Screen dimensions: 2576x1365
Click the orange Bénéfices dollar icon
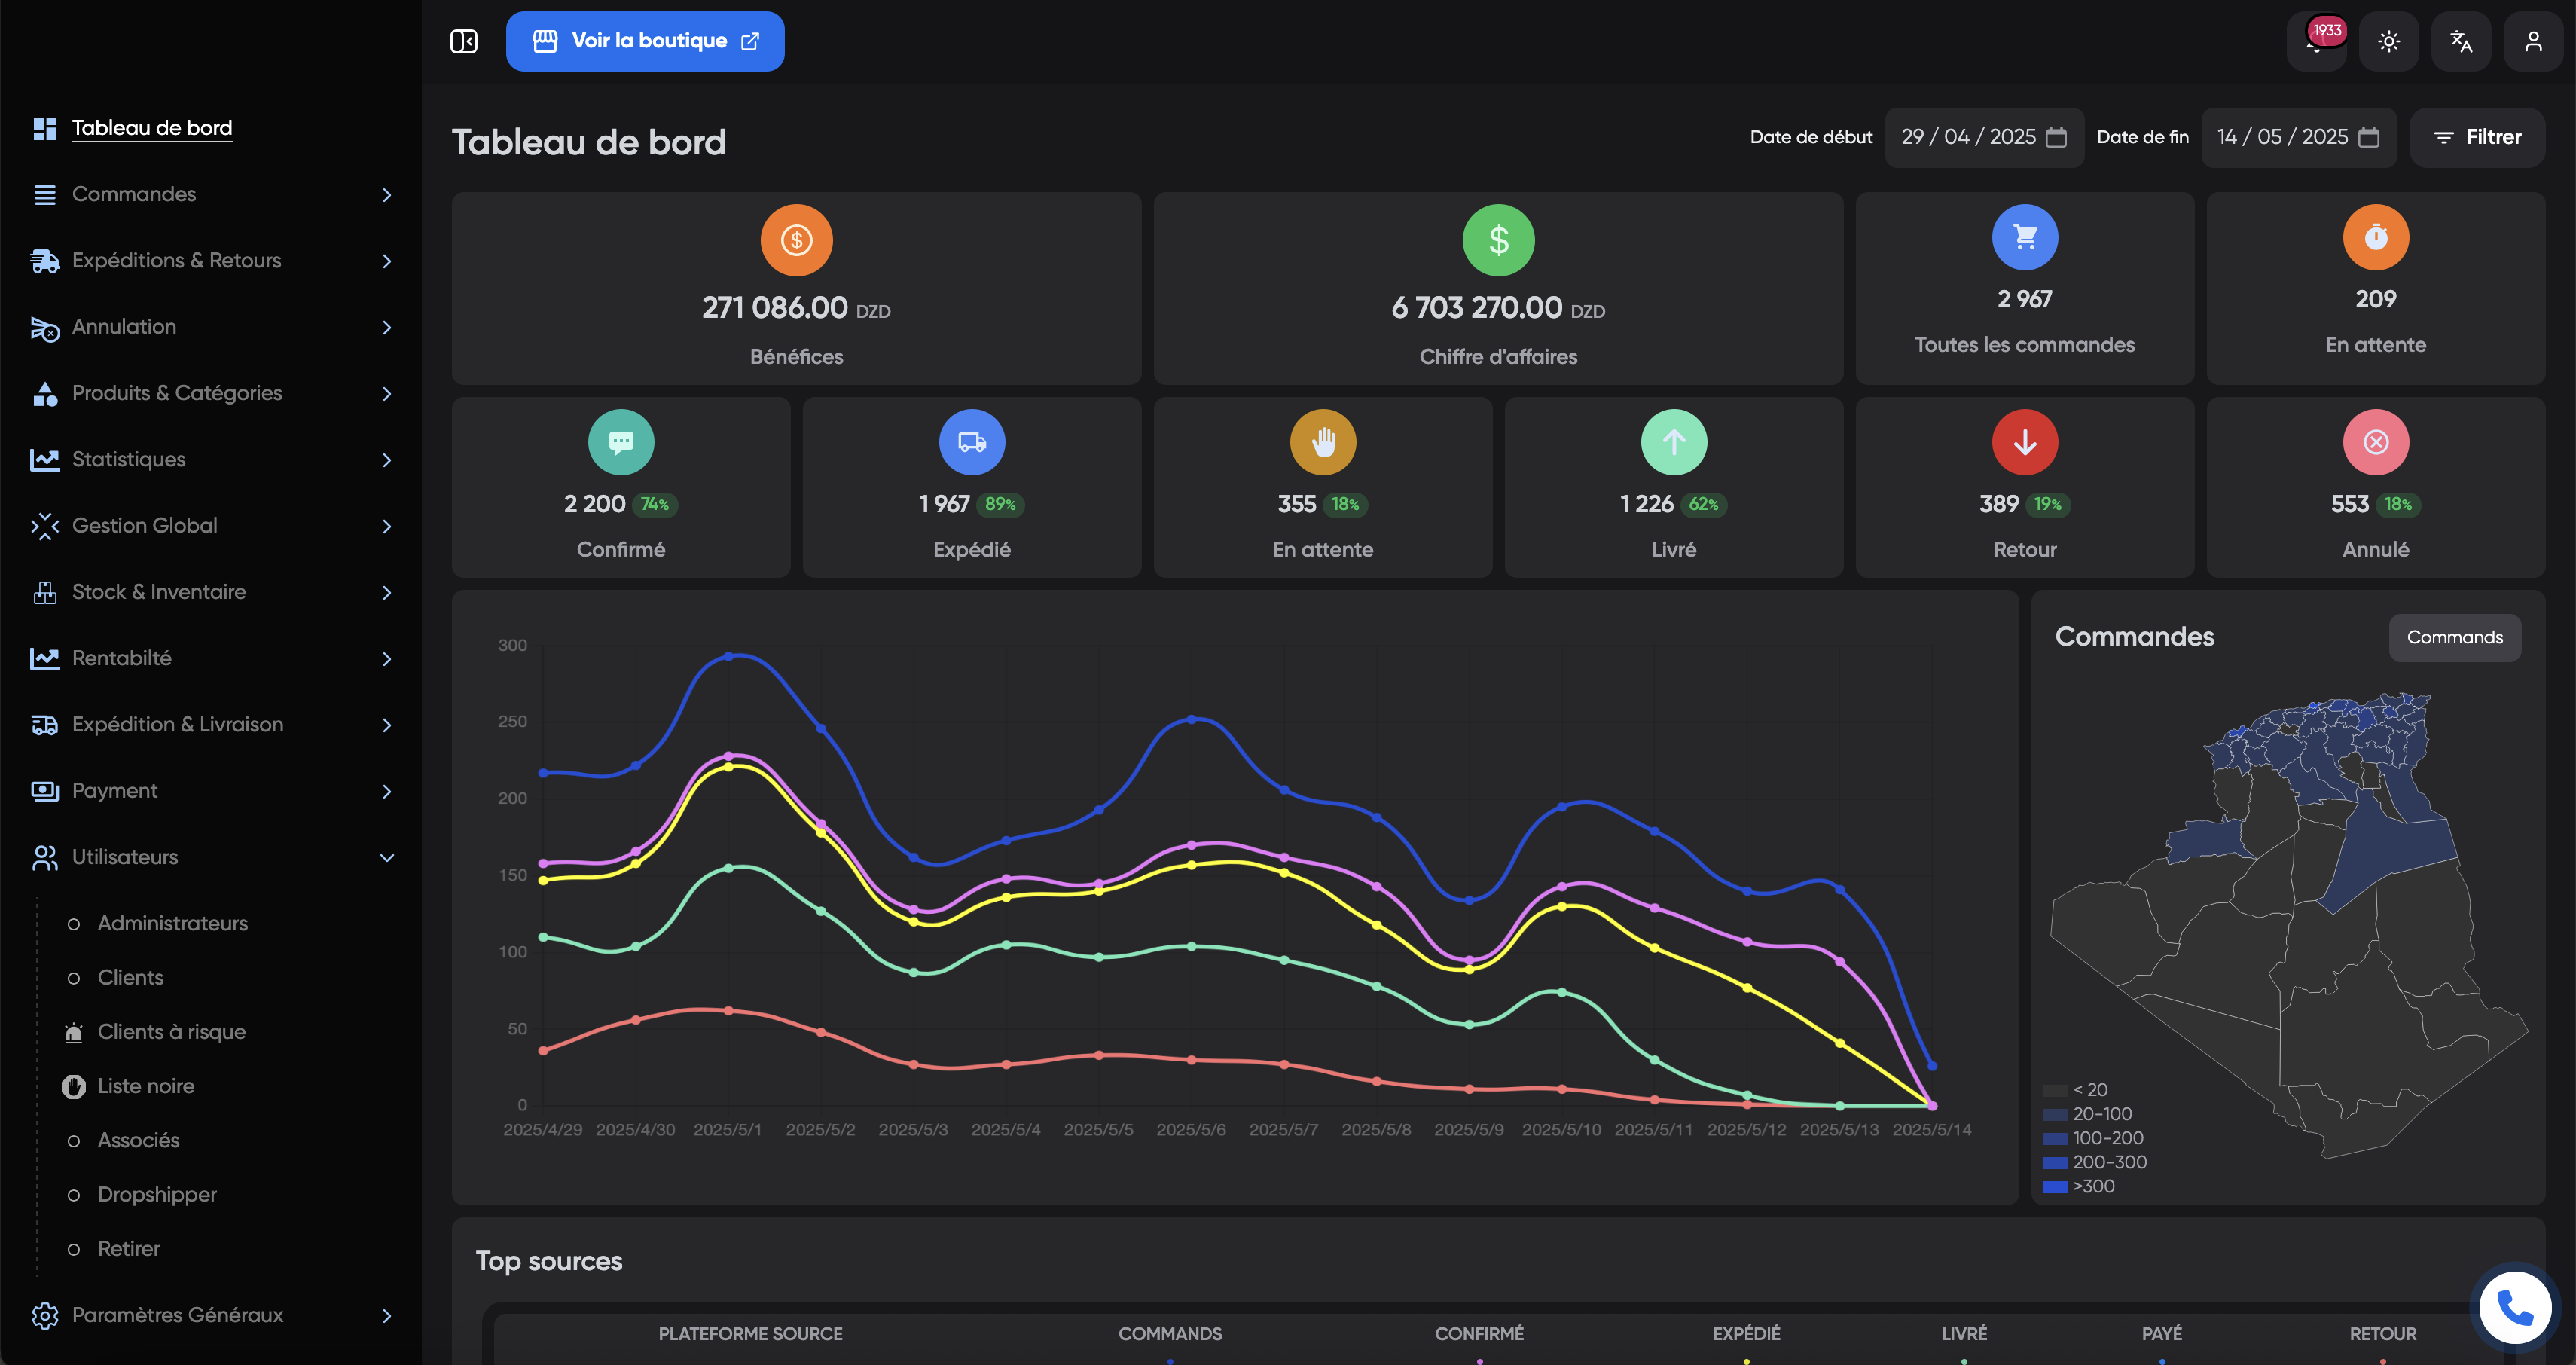796,240
